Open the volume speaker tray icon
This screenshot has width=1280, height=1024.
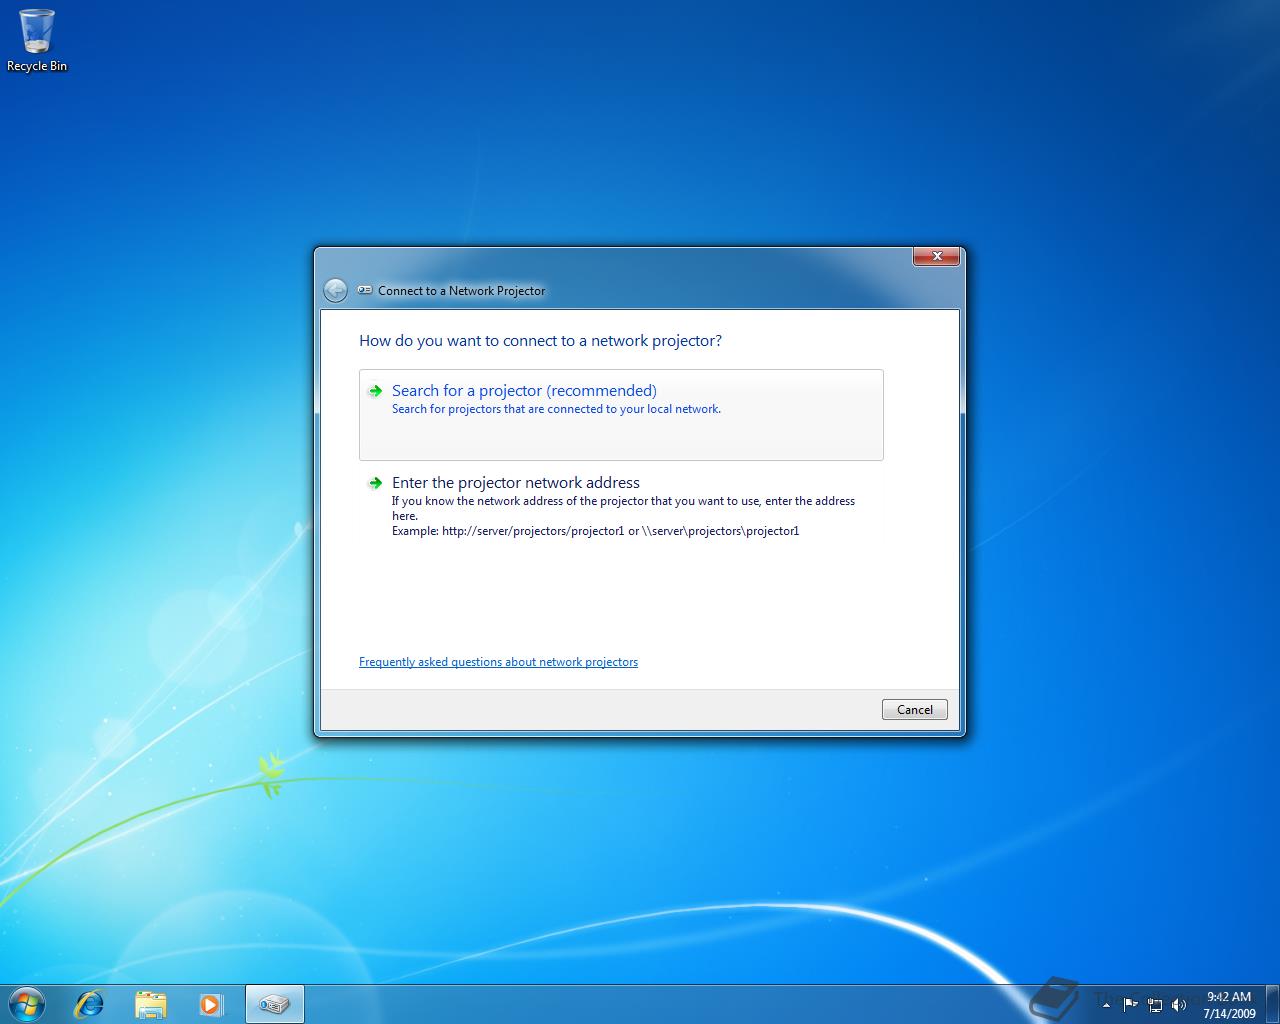click(1179, 1005)
